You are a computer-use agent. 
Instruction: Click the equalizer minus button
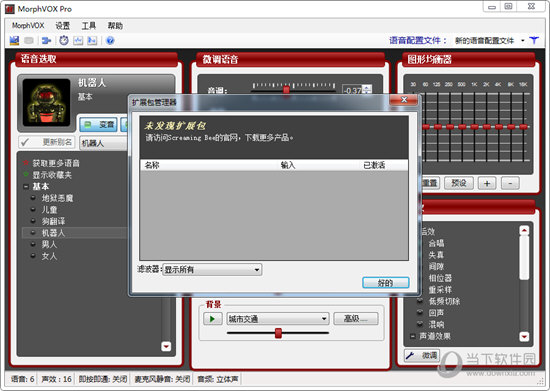click(510, 183)
